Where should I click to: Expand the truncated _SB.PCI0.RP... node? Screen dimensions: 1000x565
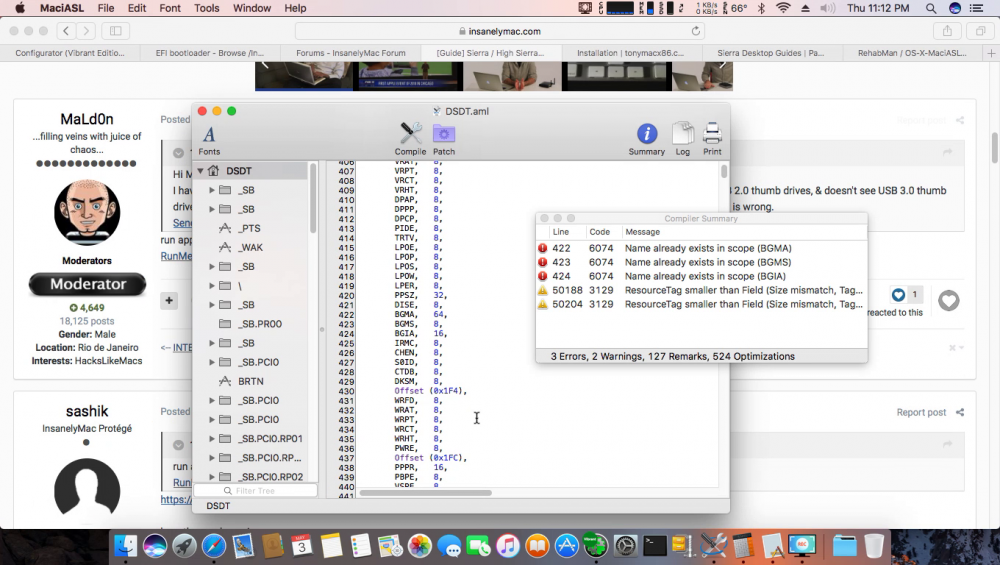click(x=212, y=458)
